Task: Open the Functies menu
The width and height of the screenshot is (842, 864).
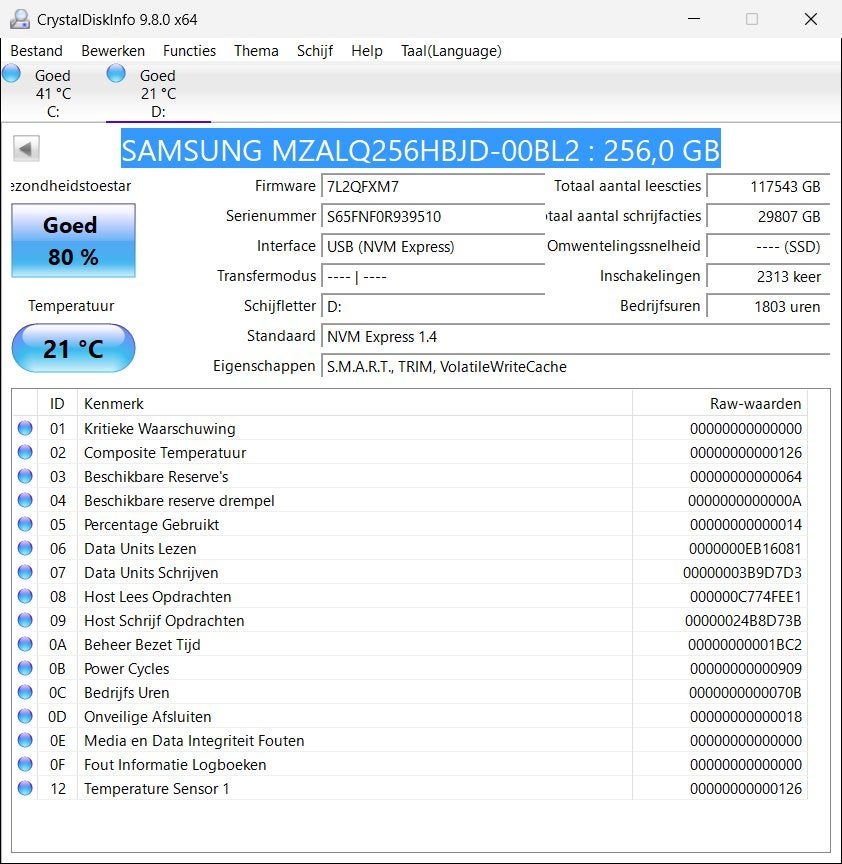Action: (189, 51)
